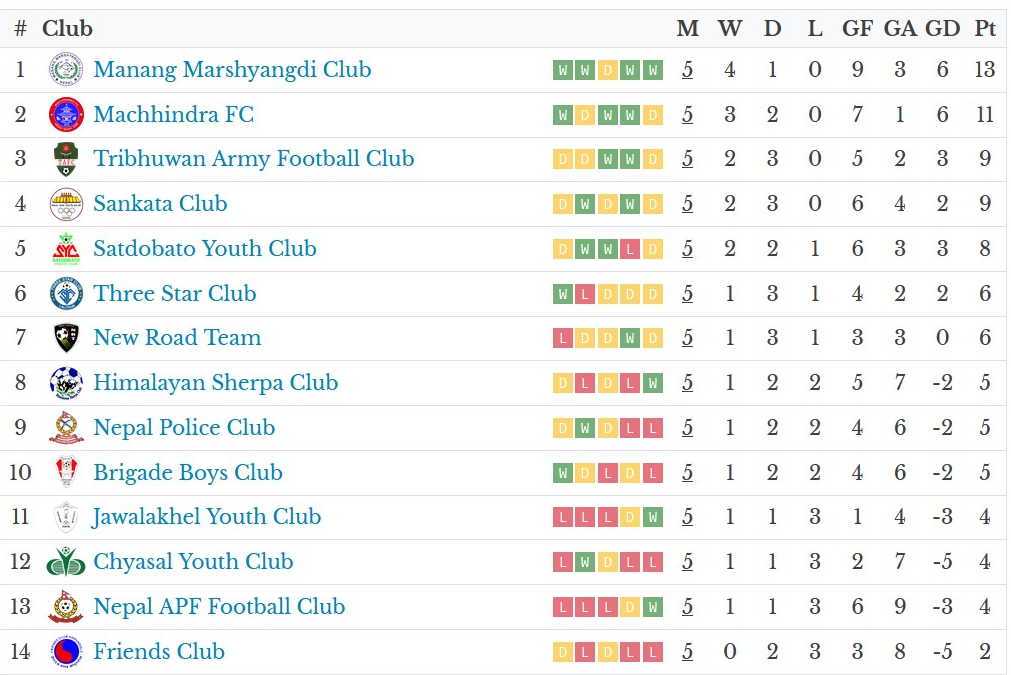Image resolution: width=1011 pixels, height=675 pixels.
Task: Open the New Road Team link
Action: (177, 338)
